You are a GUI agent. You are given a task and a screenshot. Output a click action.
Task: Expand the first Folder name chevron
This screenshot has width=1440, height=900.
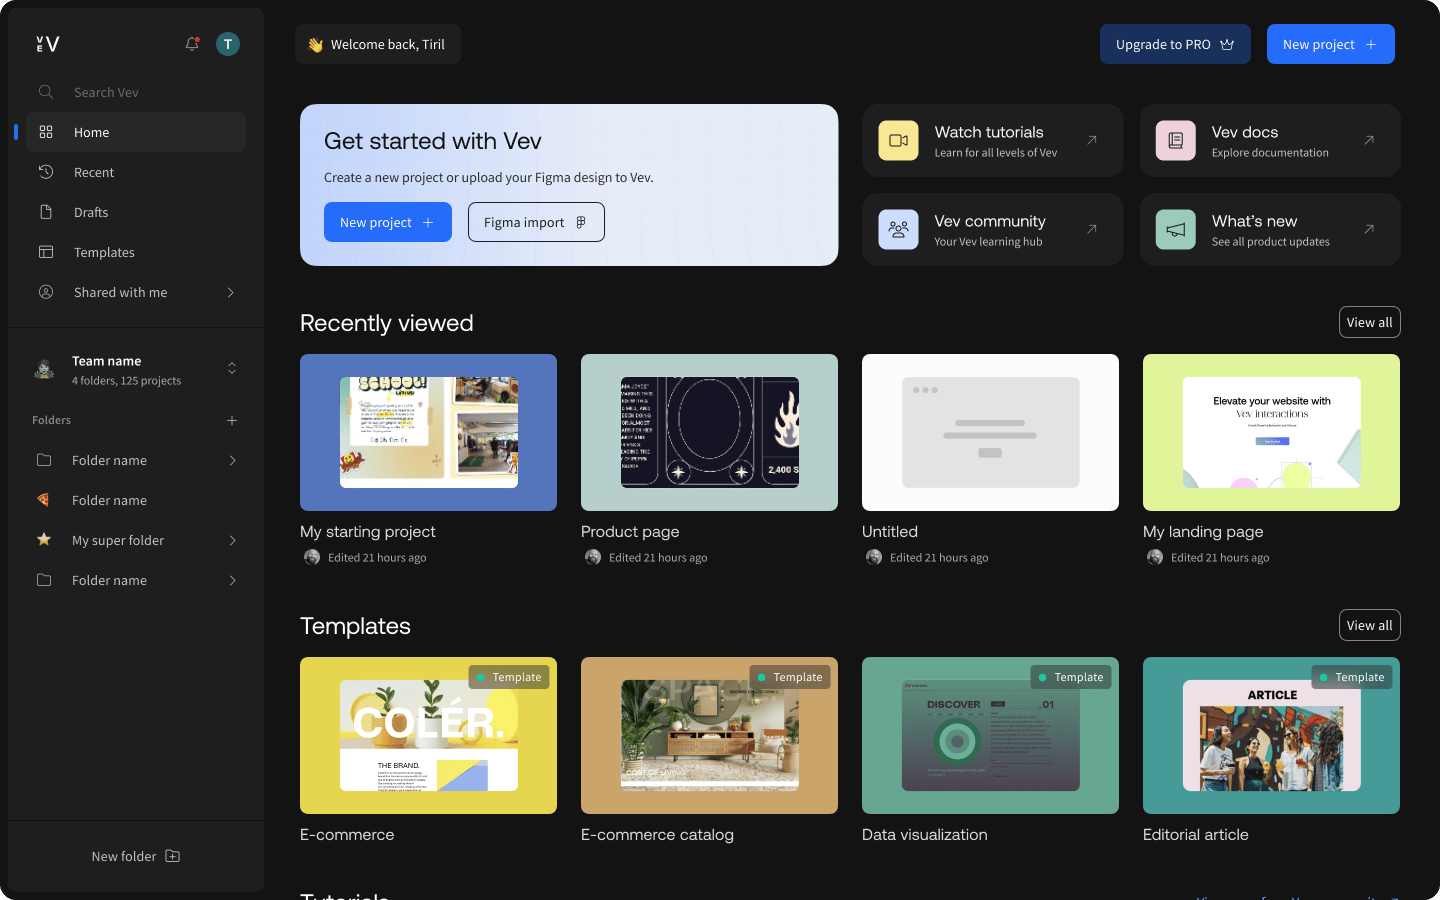coord(232,460)
